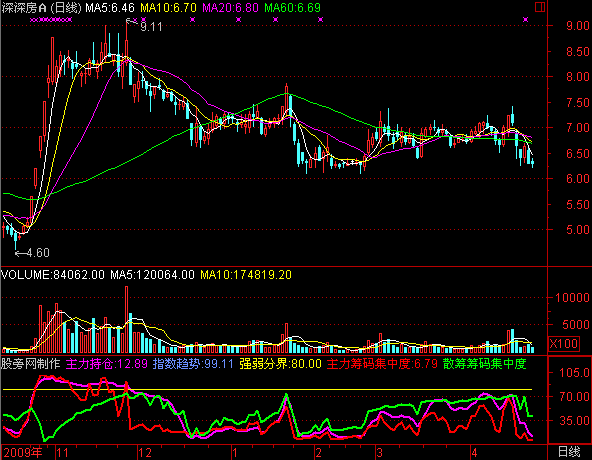Click the rightmost magenta info marker near April

pos(526,20)
